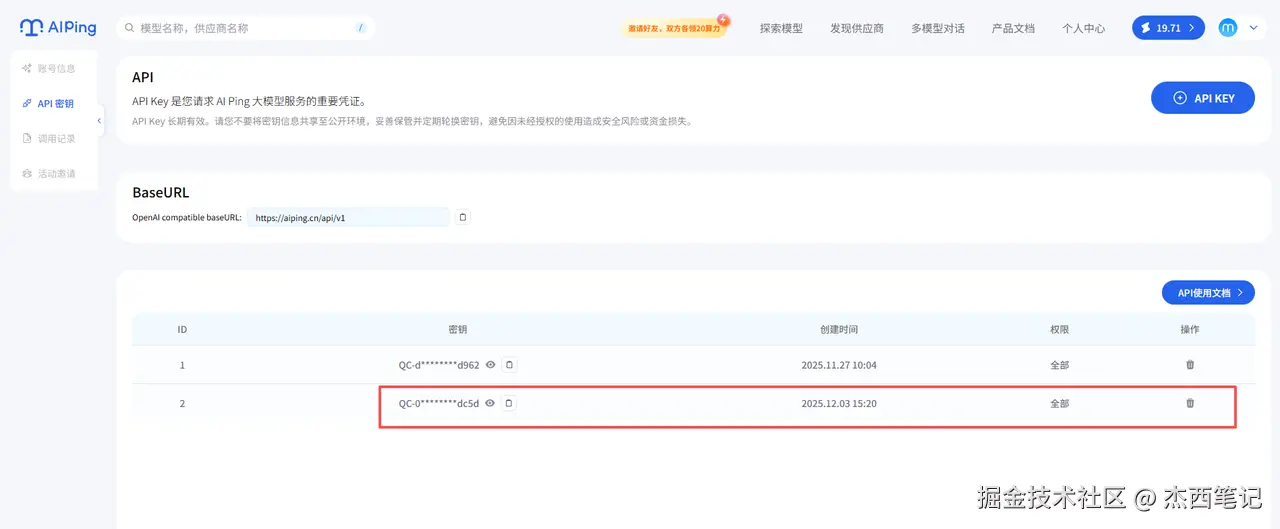The height and width of the screenshot is (529, 1280).
Task: Click the 权限 column header
Action: tap(1060, 329)
